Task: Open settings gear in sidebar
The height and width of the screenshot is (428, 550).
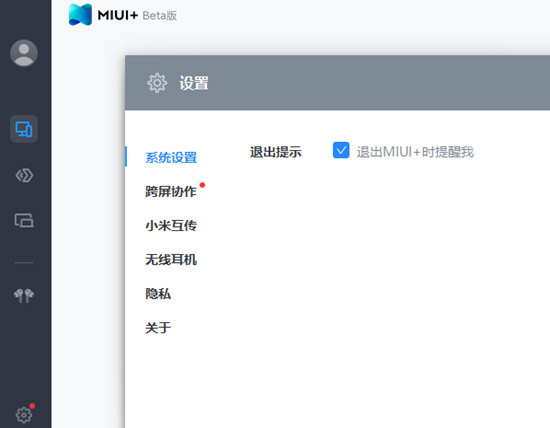Action: pyautogui.click(x=24, y=415)
